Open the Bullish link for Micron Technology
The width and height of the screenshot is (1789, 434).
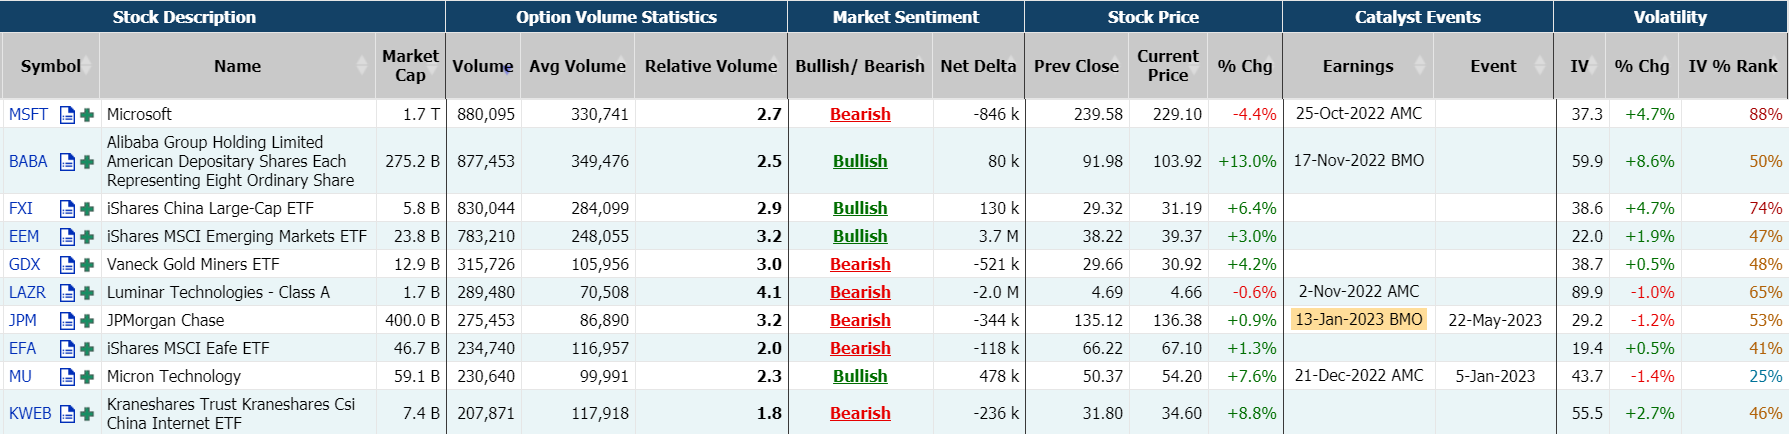click(860, 377)
